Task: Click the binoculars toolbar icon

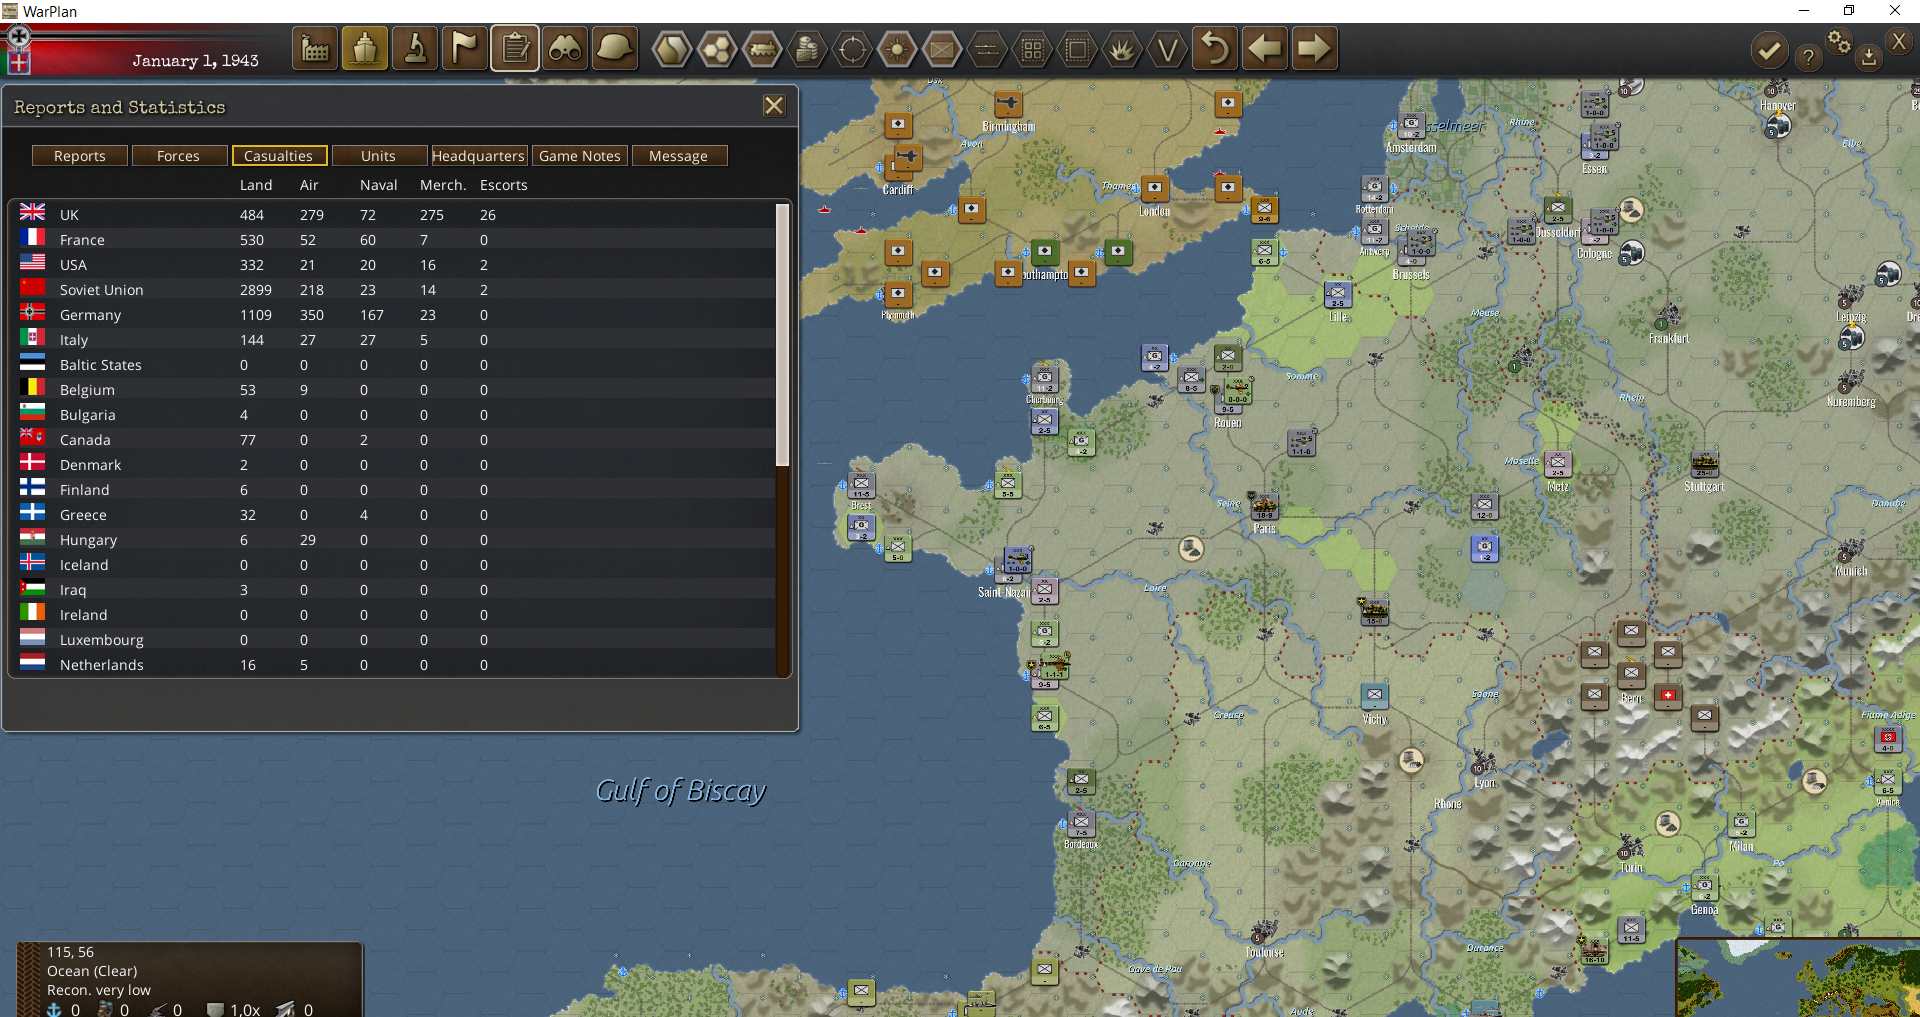Action: (565, 49)
